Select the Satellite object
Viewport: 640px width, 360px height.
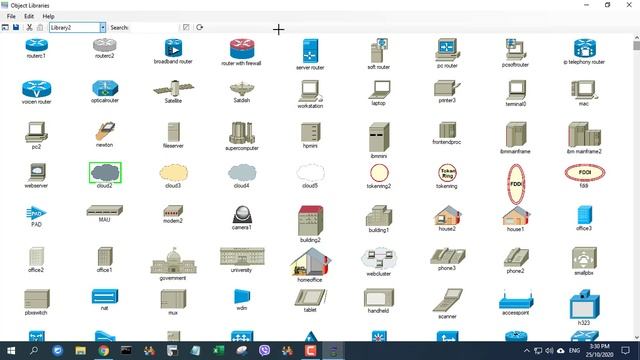173,88
